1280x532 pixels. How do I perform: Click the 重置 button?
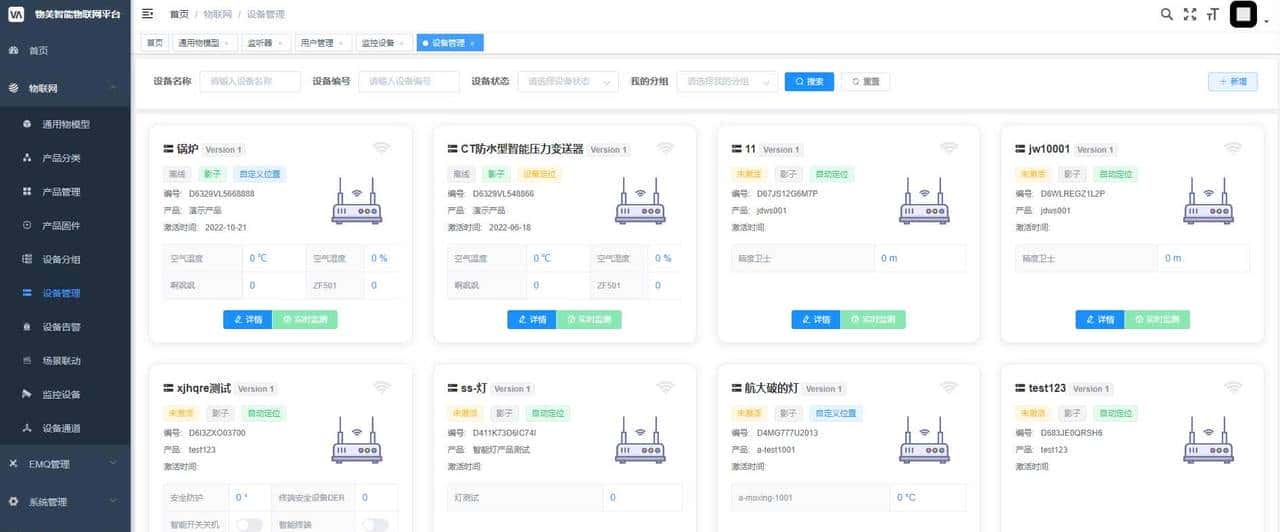(865, 82)
